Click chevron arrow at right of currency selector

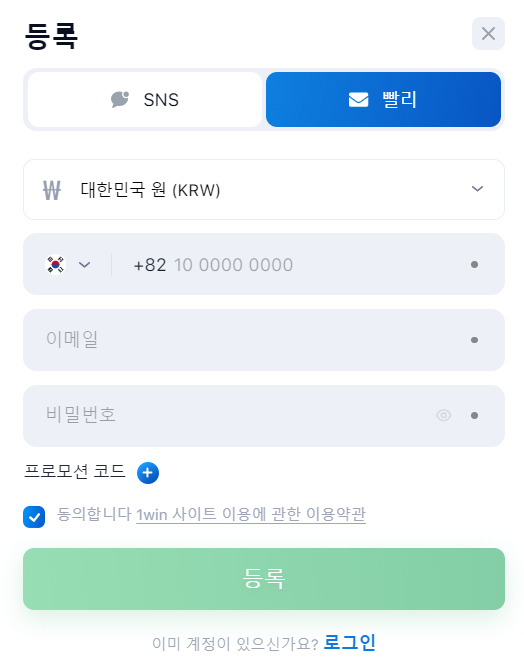coord(477,189)
